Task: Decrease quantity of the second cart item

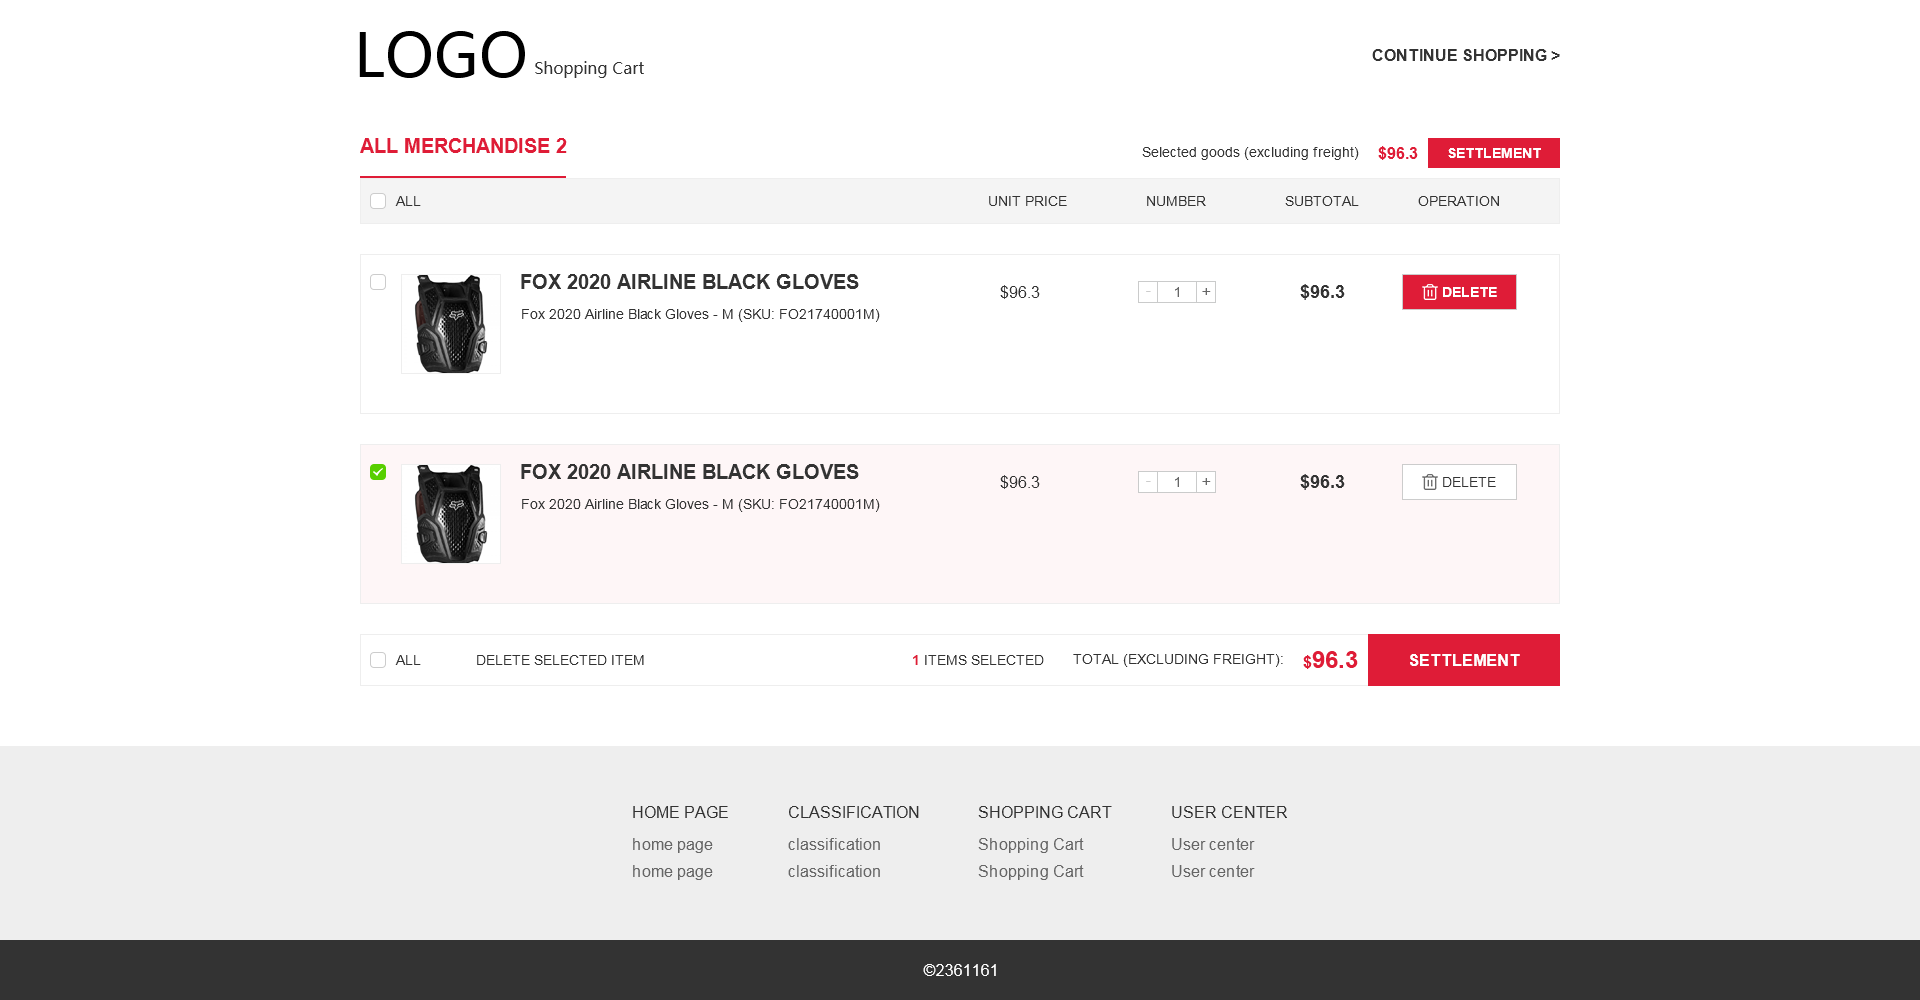Action: (x=1148, y=482)
